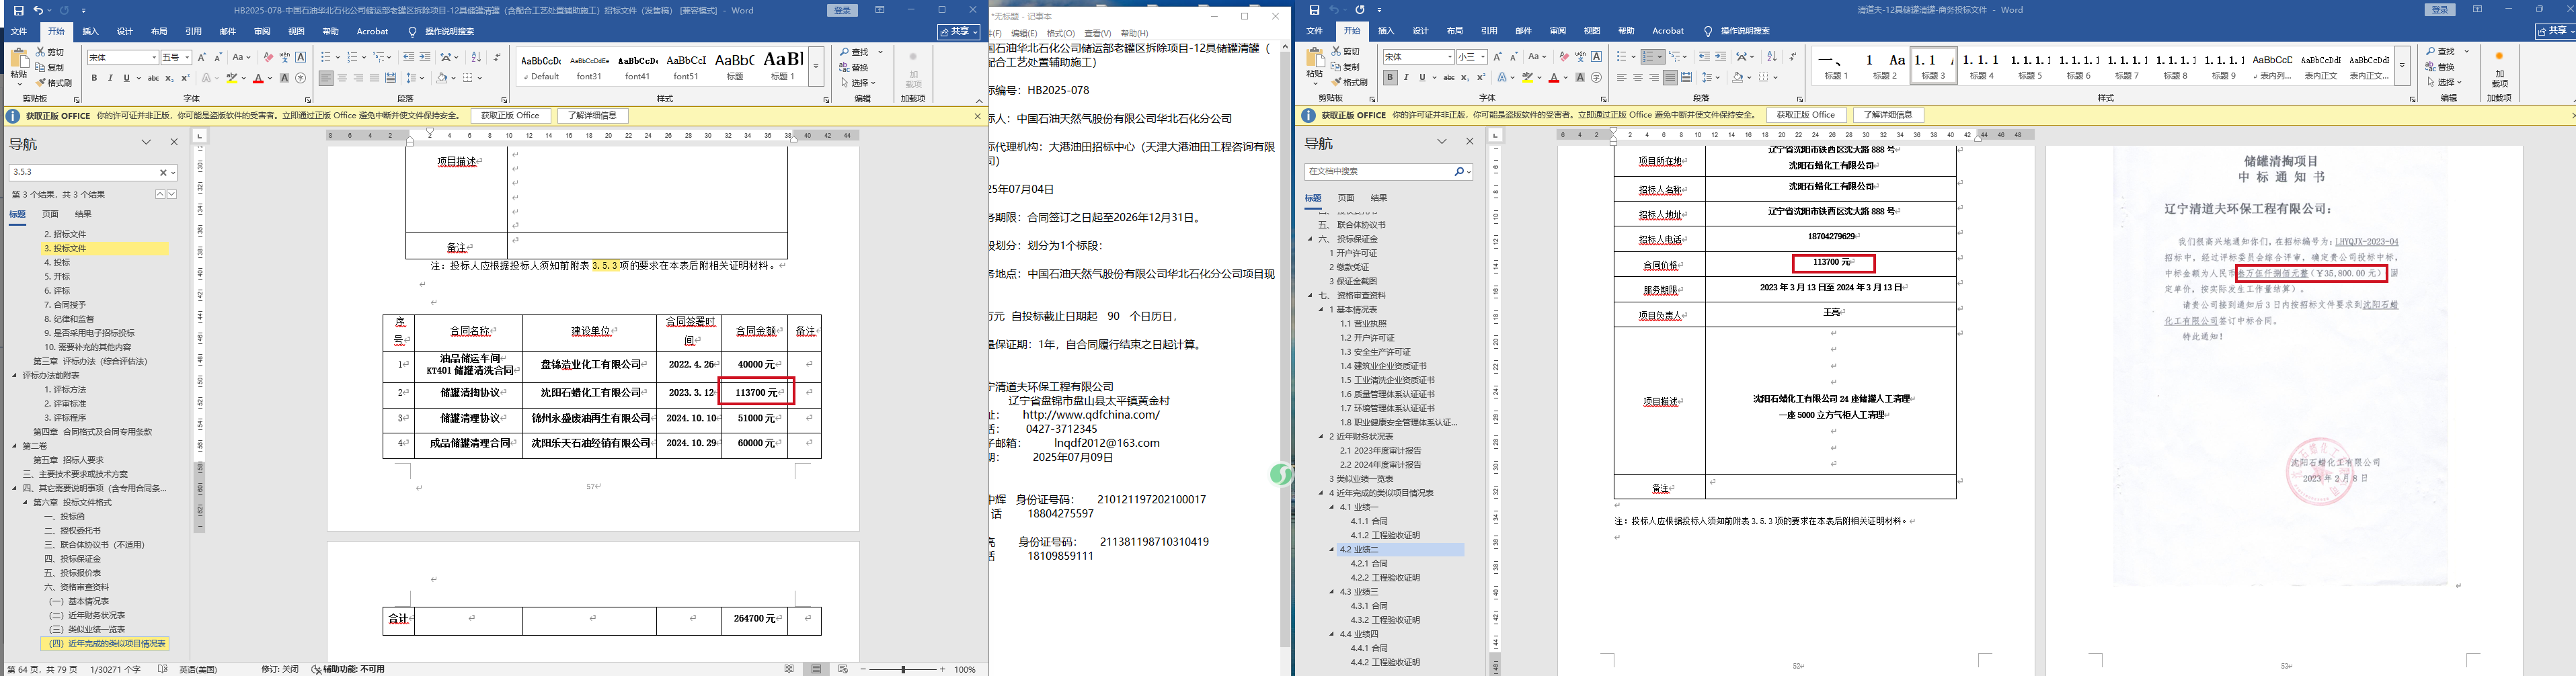Center-align text in left Word ribbon
This screenshot has height=676, width=2576.
click(342, 78)
